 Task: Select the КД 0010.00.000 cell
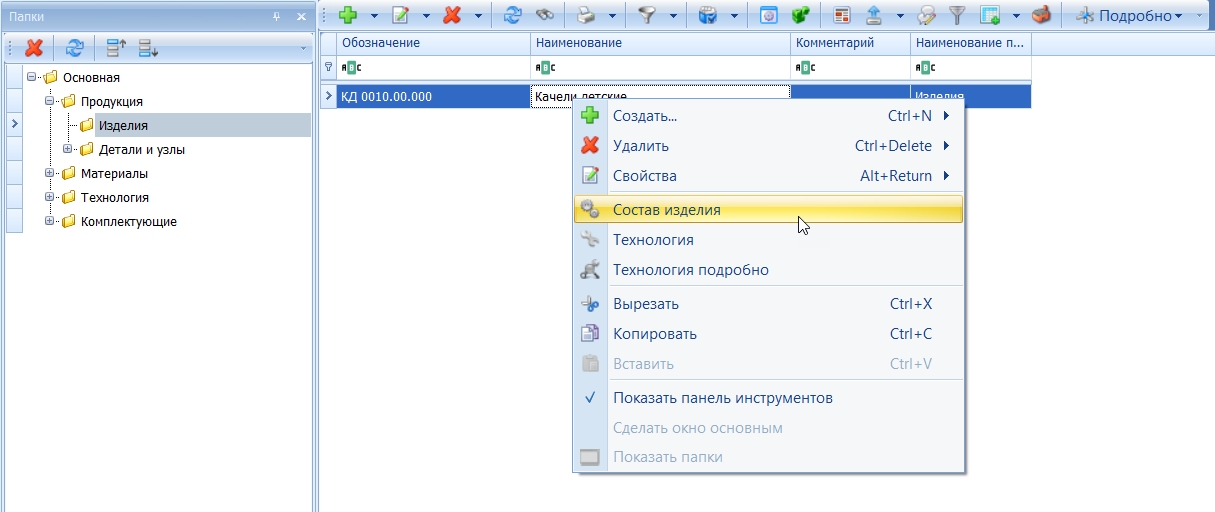coord(434,96)
